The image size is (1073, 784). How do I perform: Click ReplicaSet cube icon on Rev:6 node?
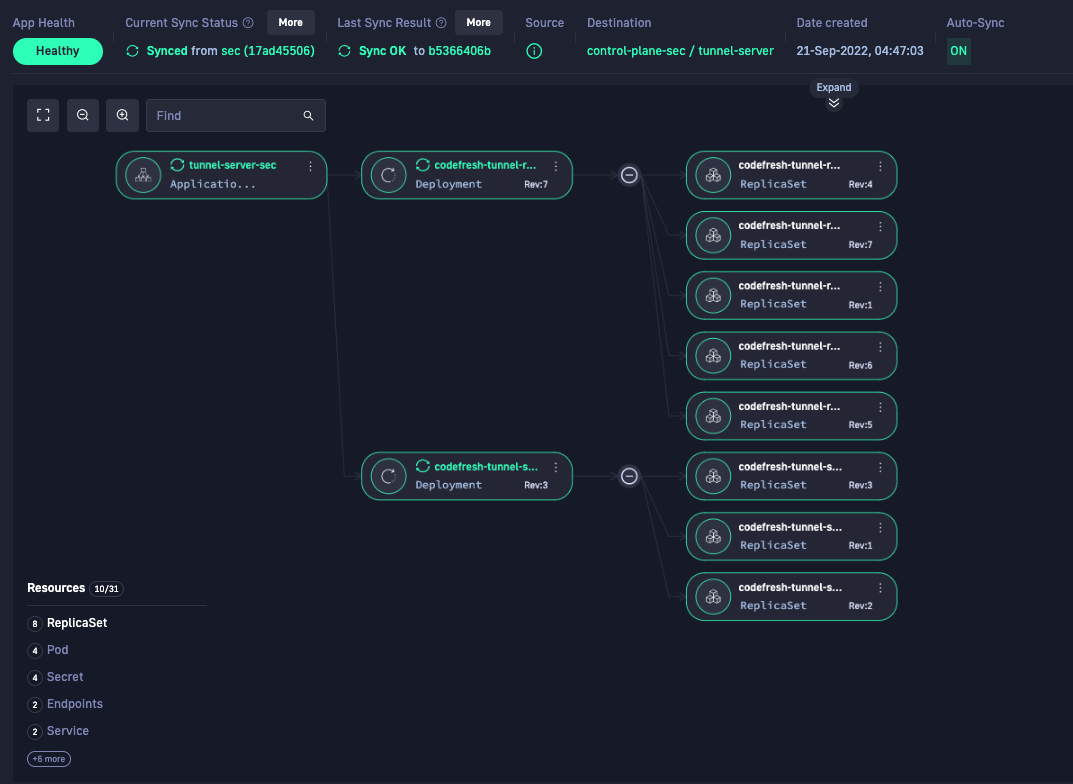(x=713, y=356)
